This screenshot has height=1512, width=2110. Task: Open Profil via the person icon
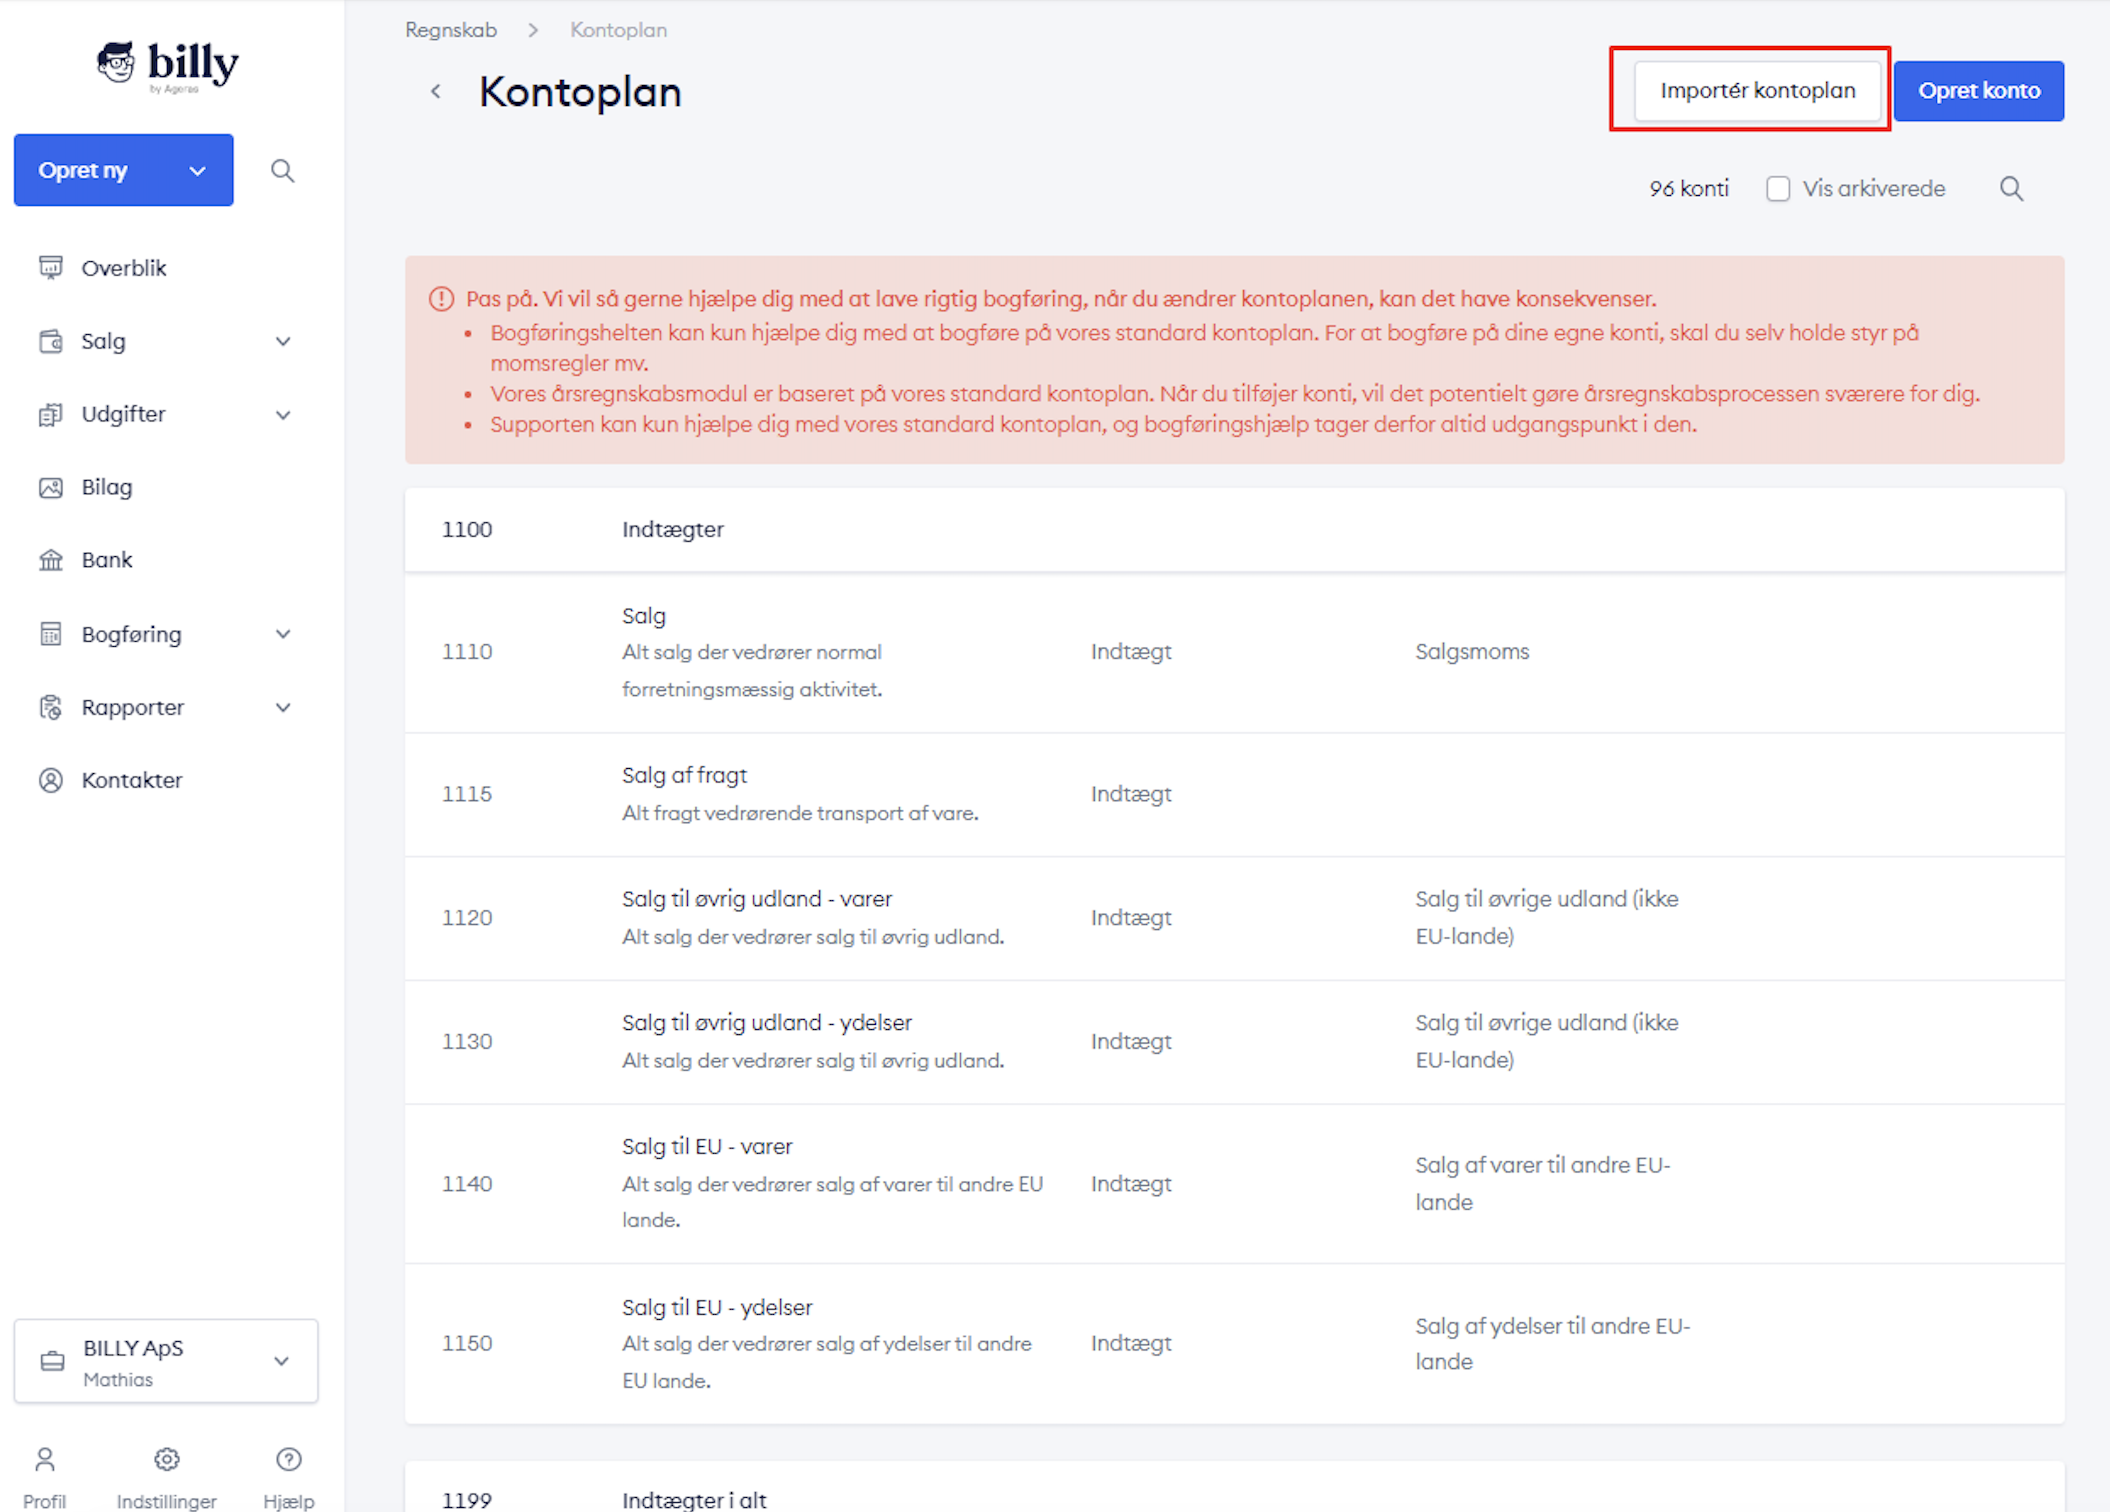pos(45,1460)
